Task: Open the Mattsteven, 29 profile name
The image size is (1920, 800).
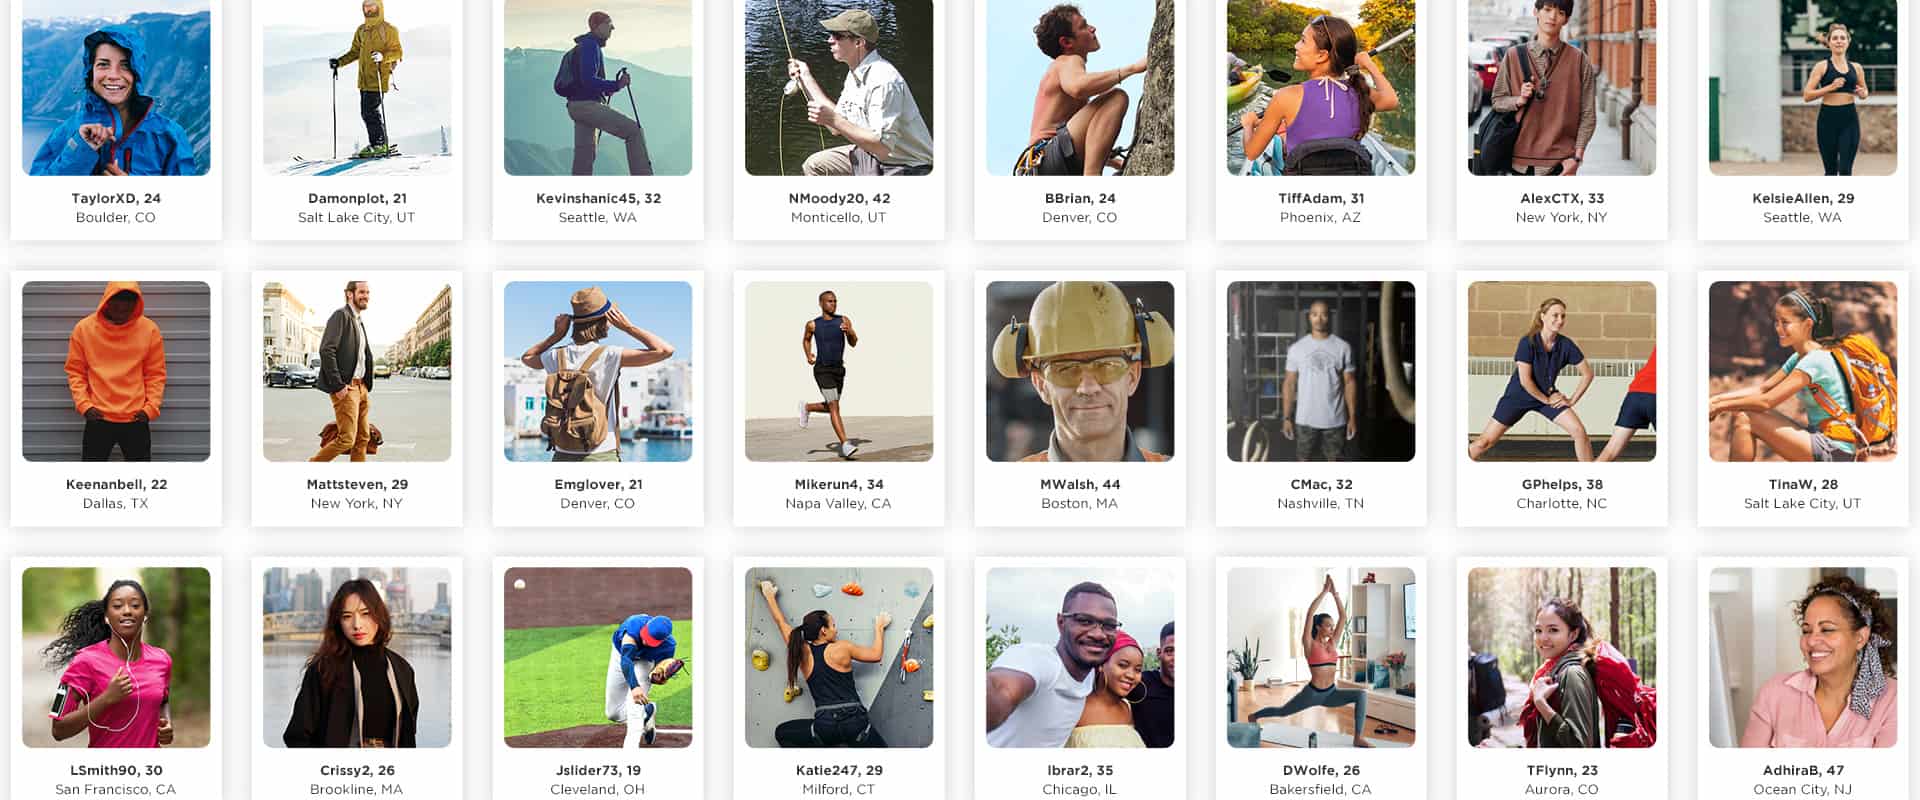Action: point(357,484)
